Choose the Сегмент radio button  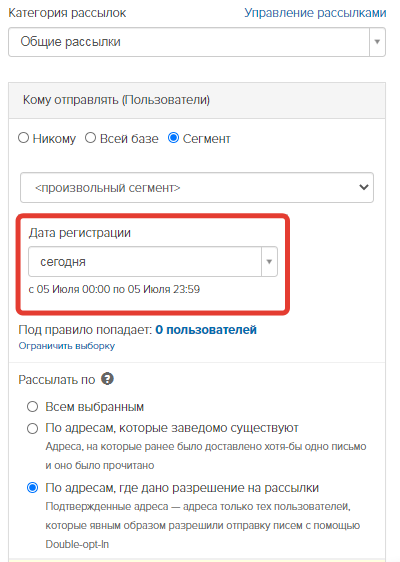pyautogui.click(x=173, y=138)
